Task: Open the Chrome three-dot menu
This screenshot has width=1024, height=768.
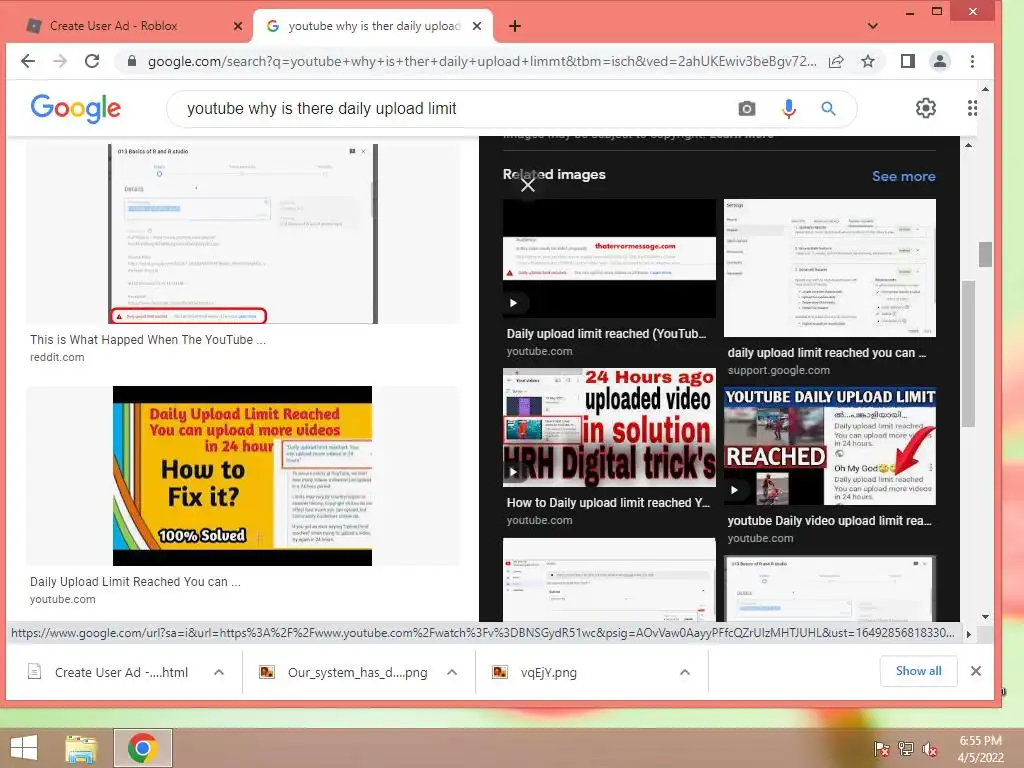Action: [972, 61]
